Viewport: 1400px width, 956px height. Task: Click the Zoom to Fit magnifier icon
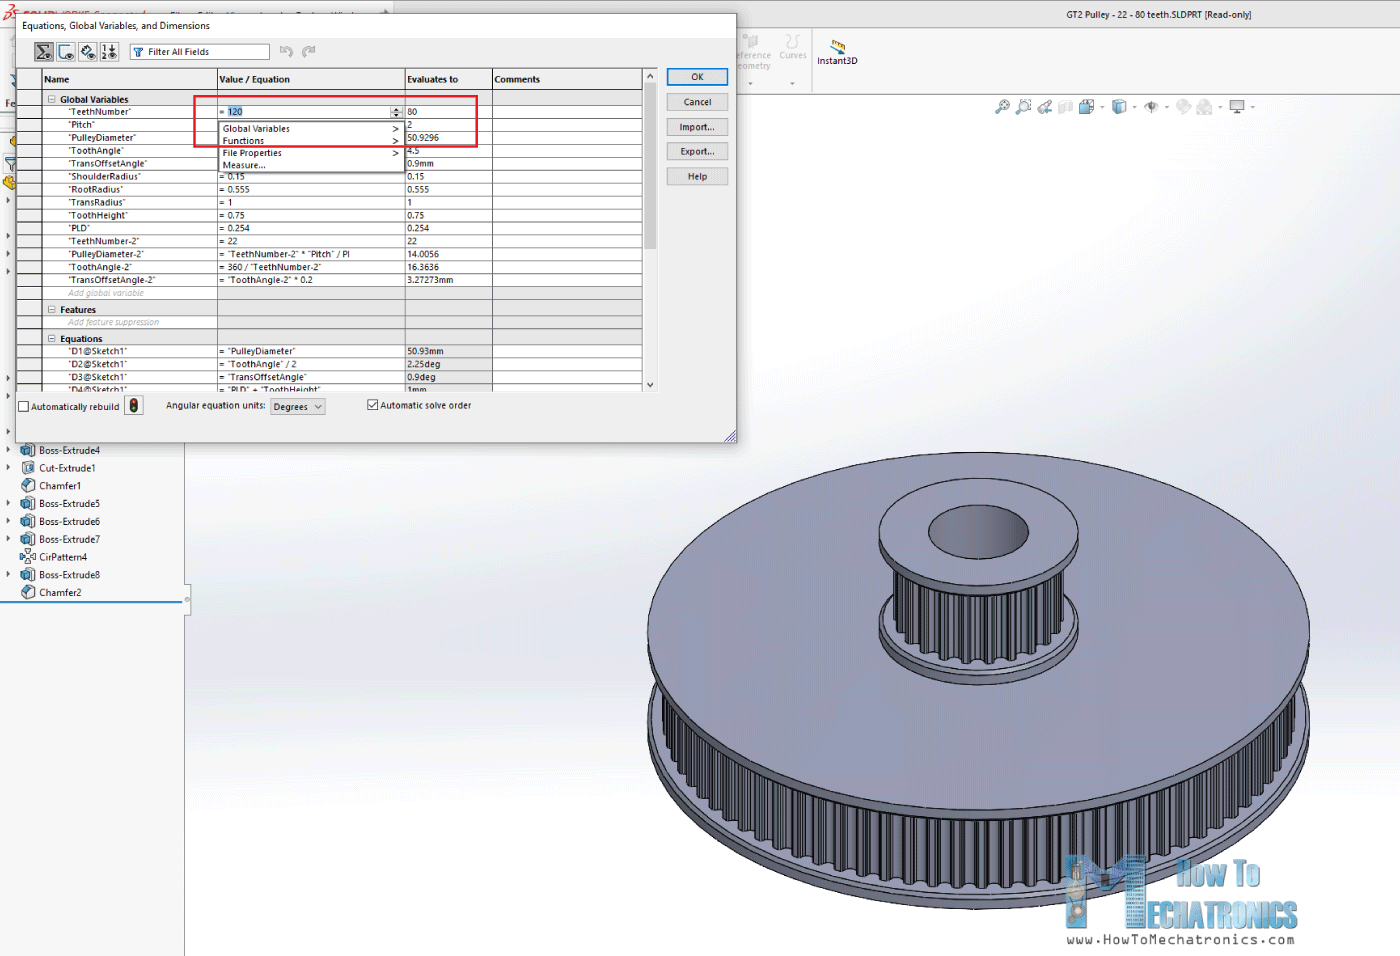[1002, 106]
